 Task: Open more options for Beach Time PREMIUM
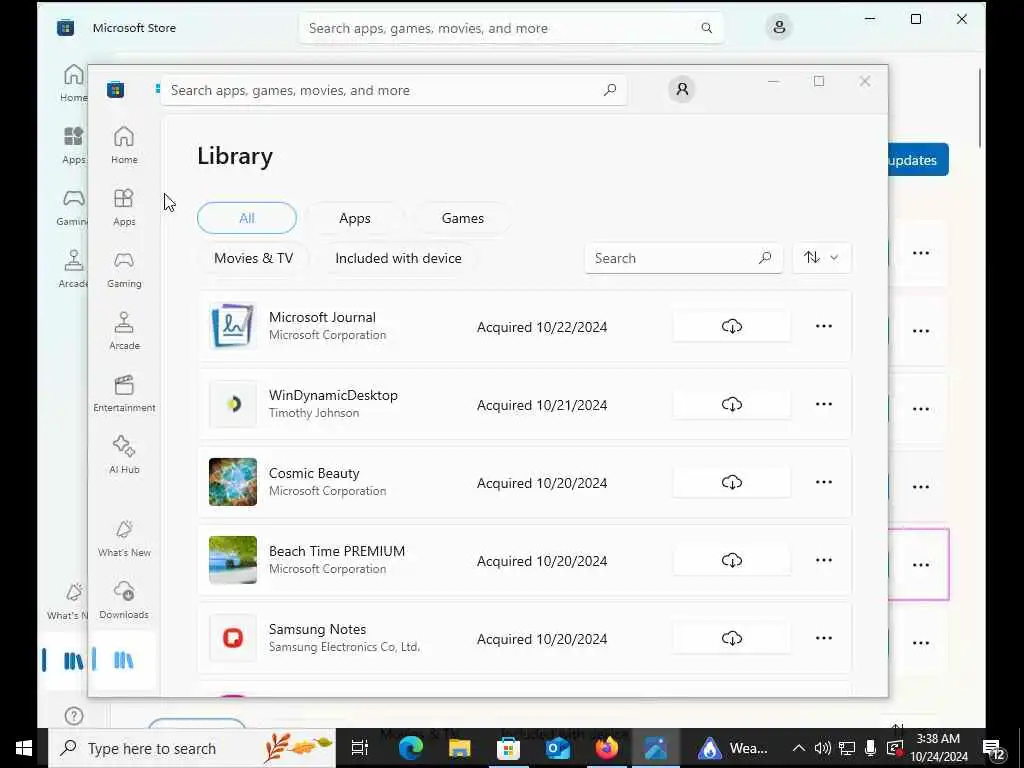click(824, 560)
